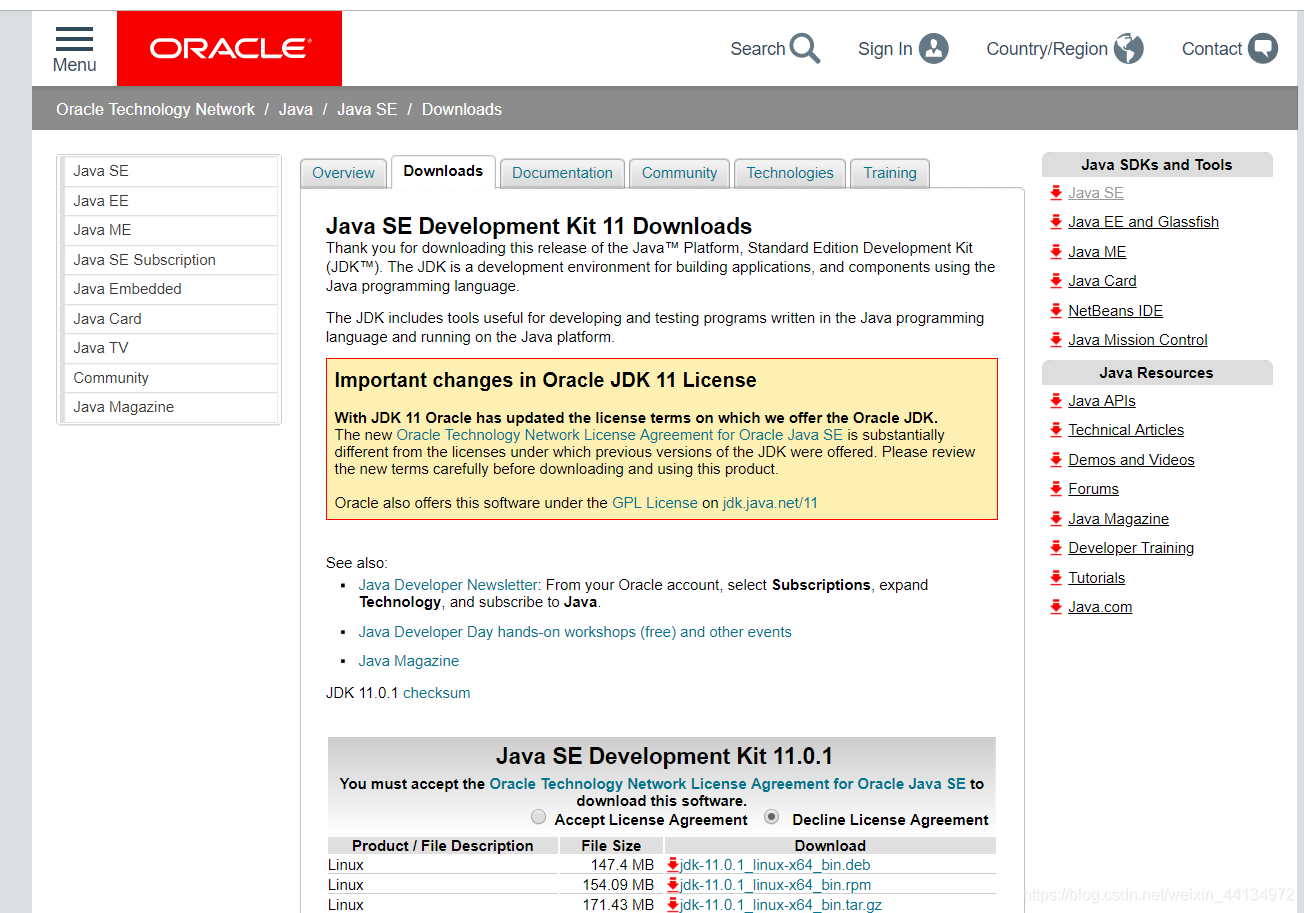Image resolution: width=1304 pixels, height=913 pixels.
Task: Open Java Developer Newsletter link
Action: coord(448,585)
